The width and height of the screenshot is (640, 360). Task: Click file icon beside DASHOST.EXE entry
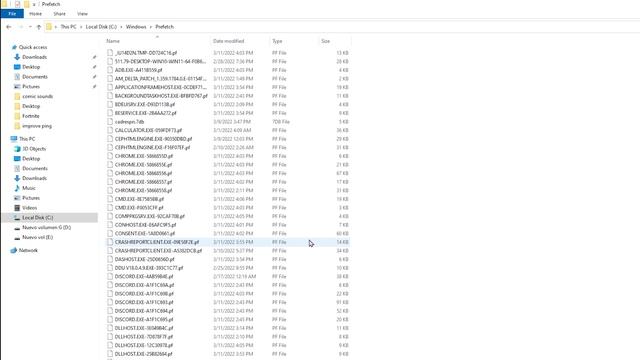(110, 259)
